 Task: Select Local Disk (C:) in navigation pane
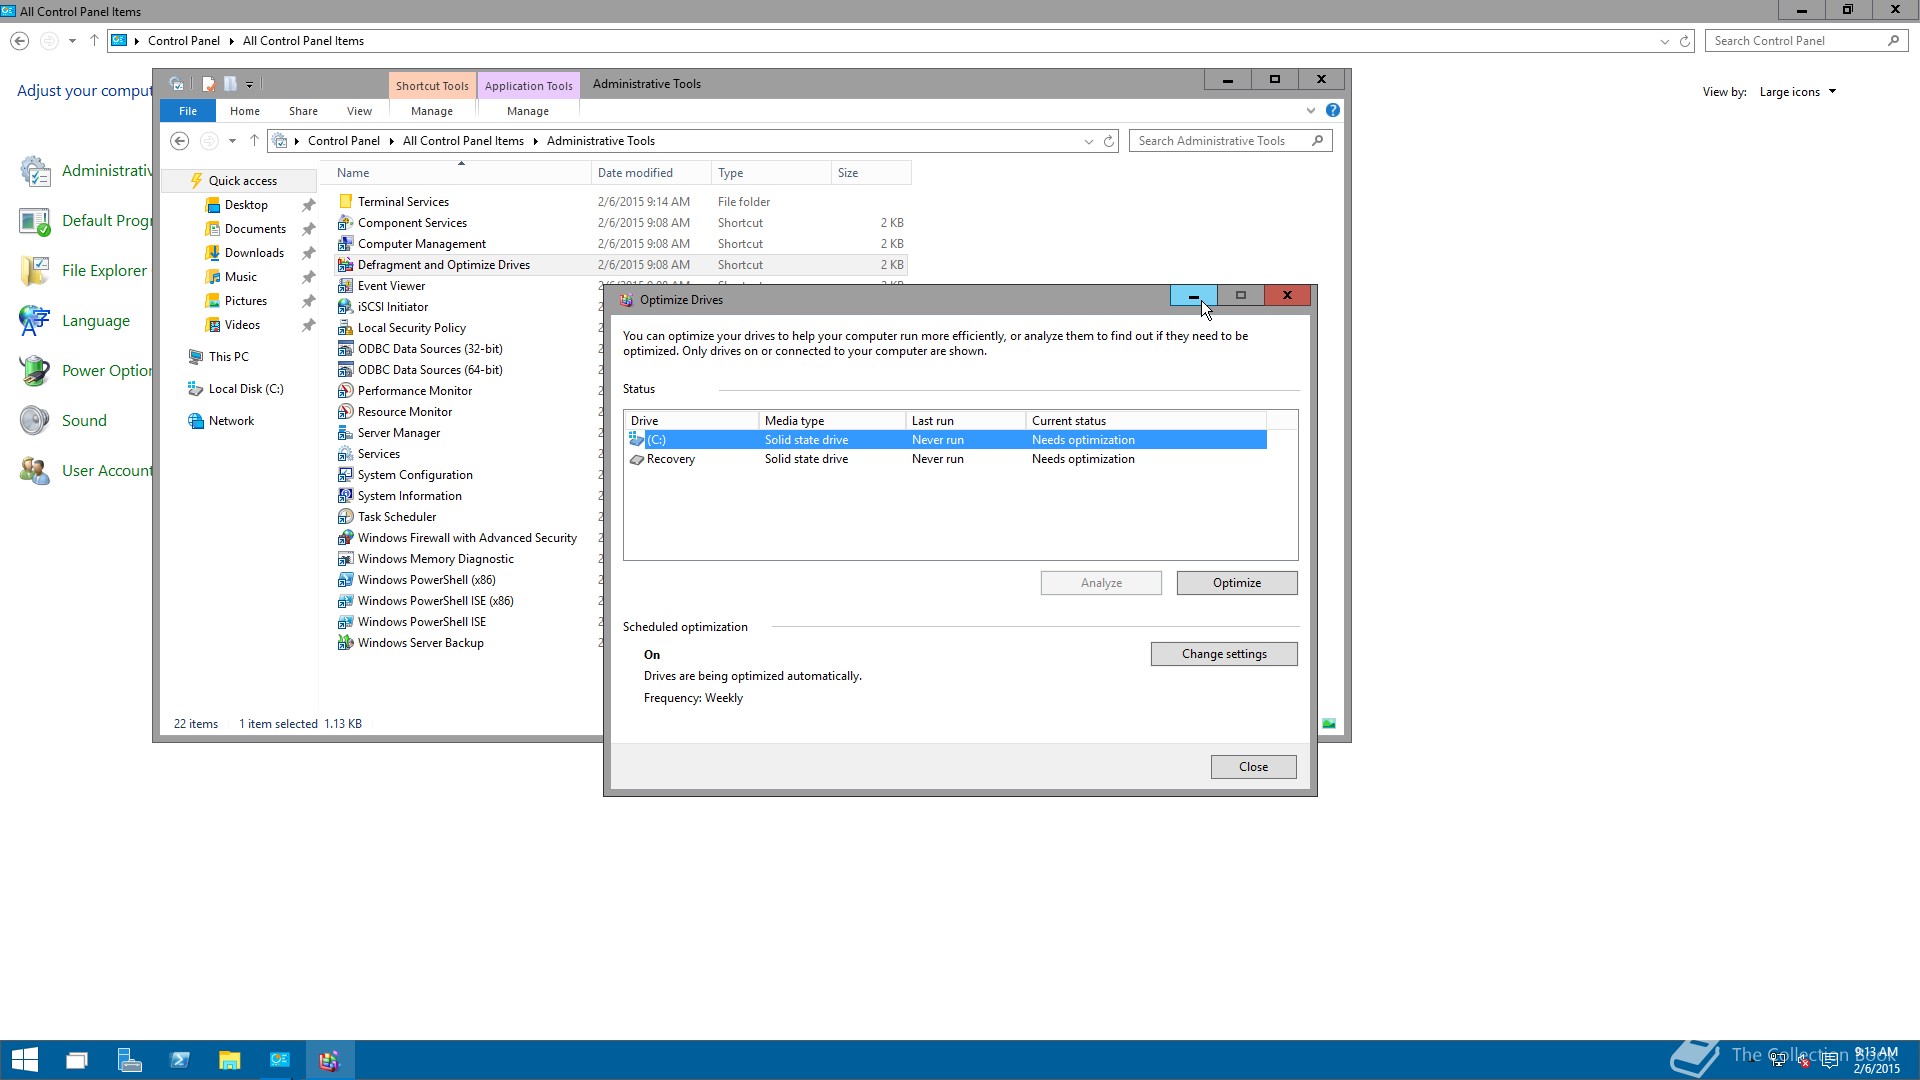pyautogui.click(x=245, y=389)
